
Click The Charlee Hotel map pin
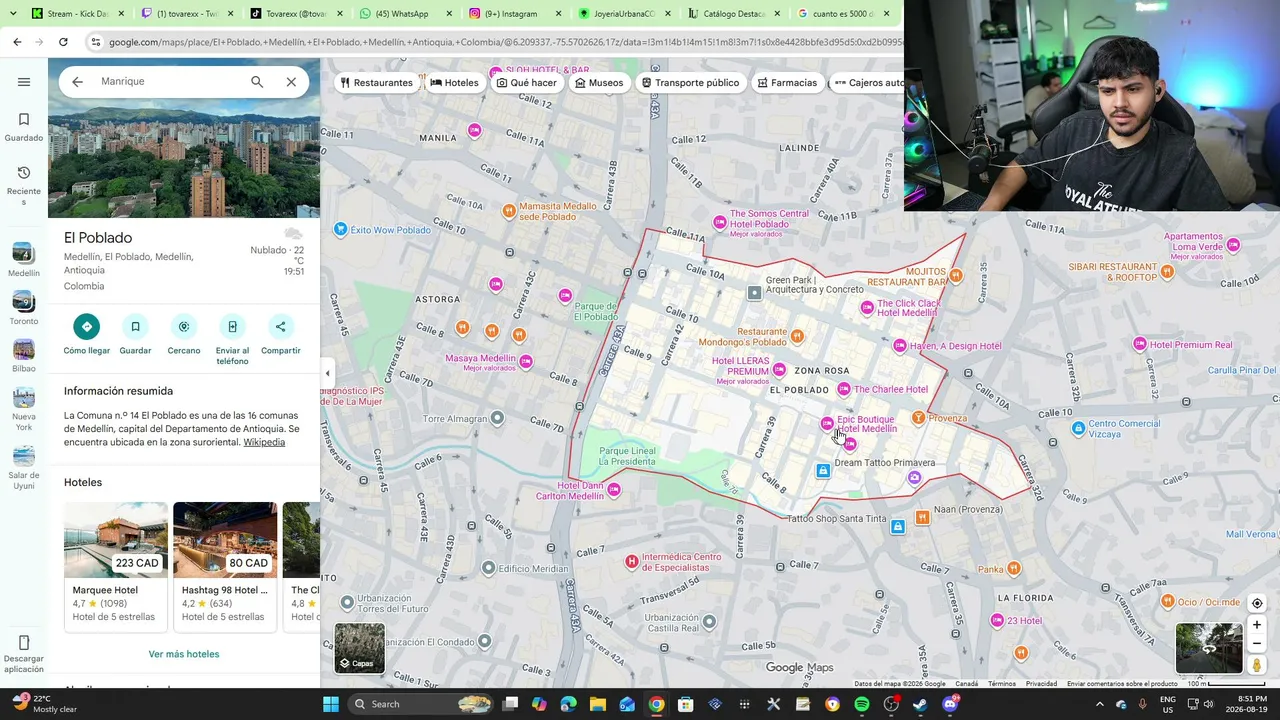844,389
